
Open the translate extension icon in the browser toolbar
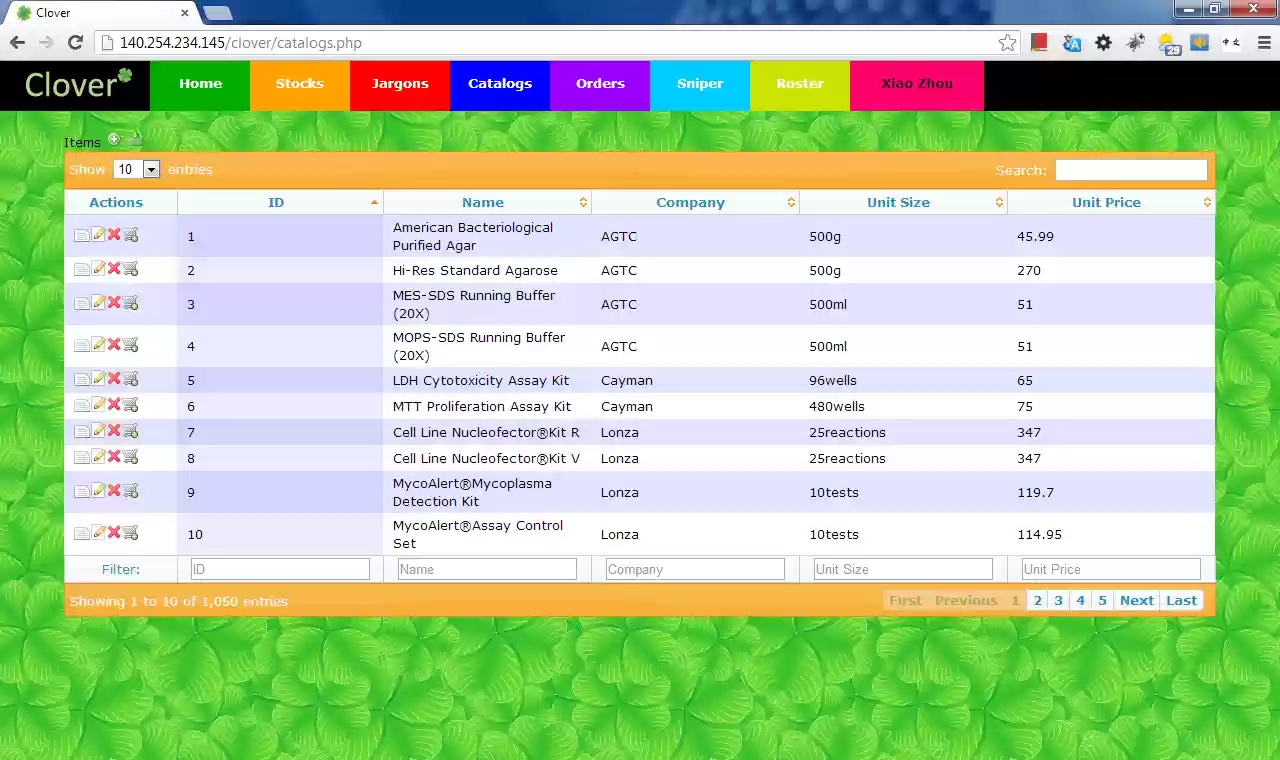click(1071, 43)
